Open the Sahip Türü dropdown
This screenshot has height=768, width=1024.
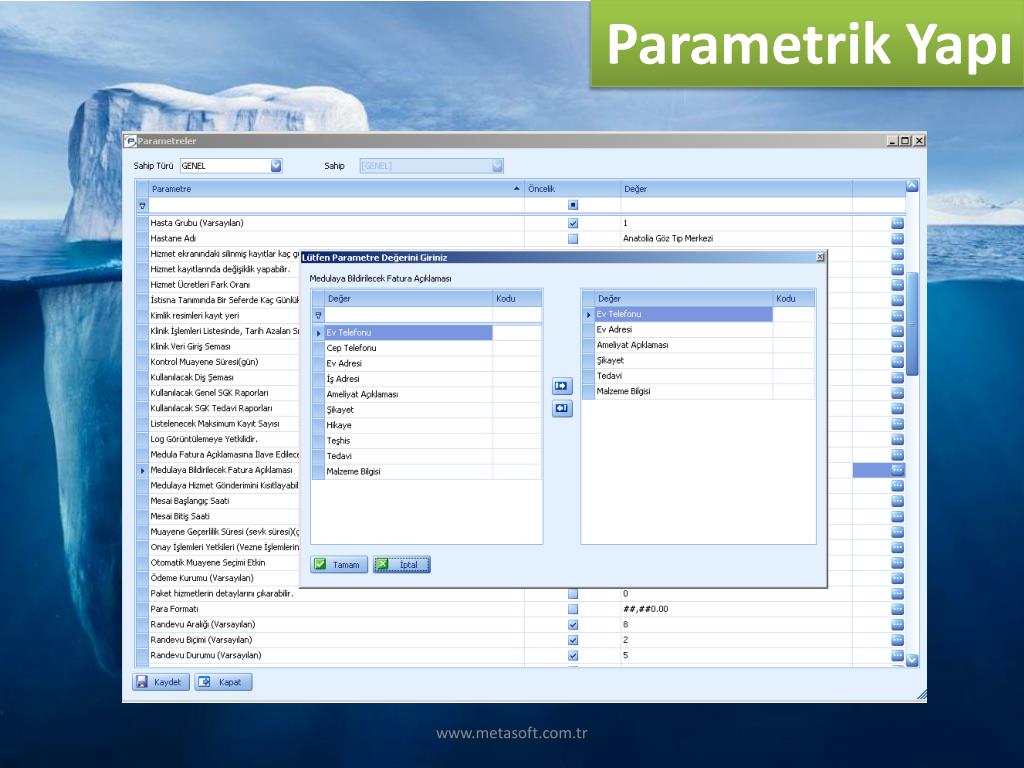pos(276,166)
